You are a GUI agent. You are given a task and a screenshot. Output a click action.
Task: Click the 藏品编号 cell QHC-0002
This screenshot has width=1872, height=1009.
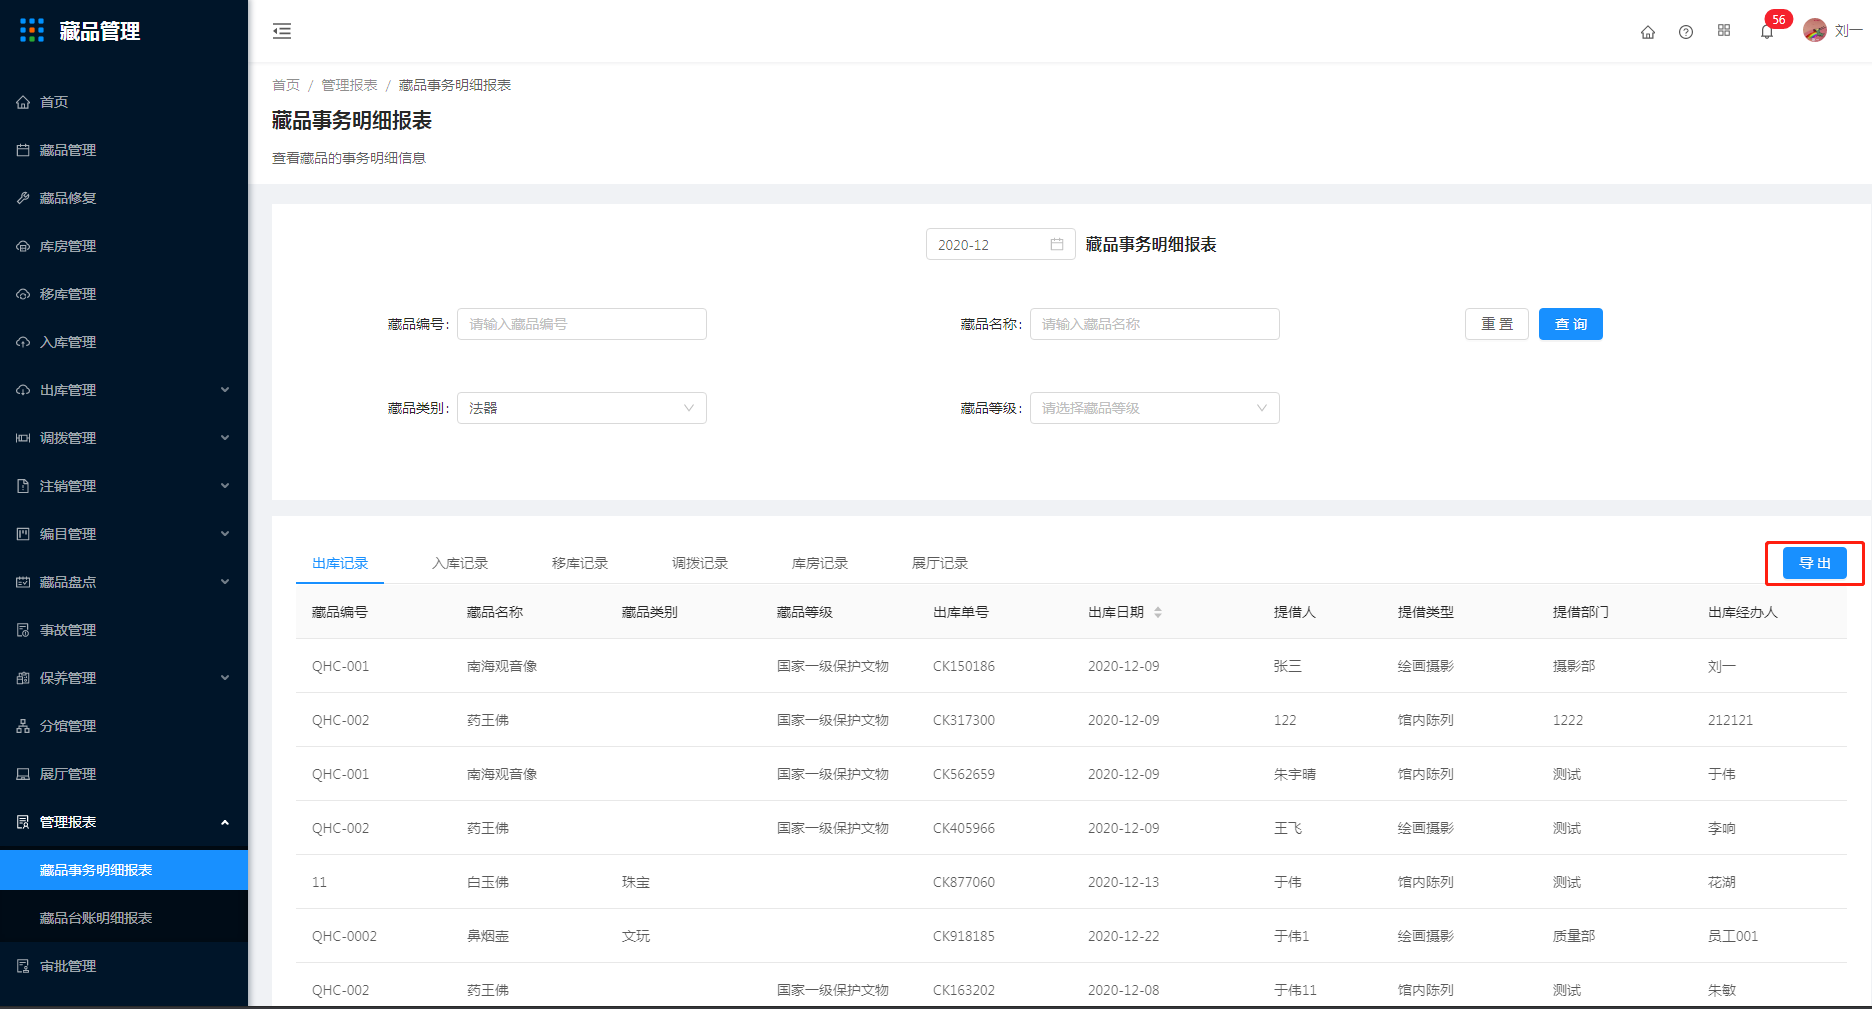[344, 936]
